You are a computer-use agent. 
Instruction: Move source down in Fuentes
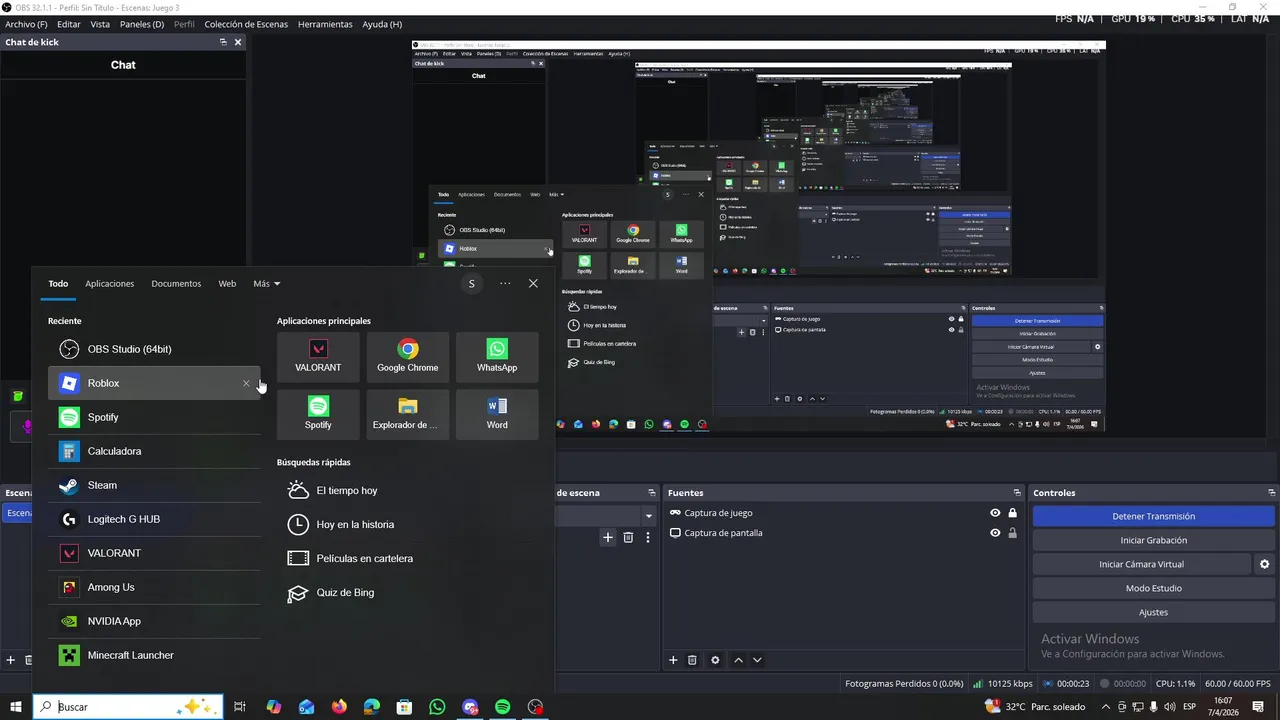(757, 660)
